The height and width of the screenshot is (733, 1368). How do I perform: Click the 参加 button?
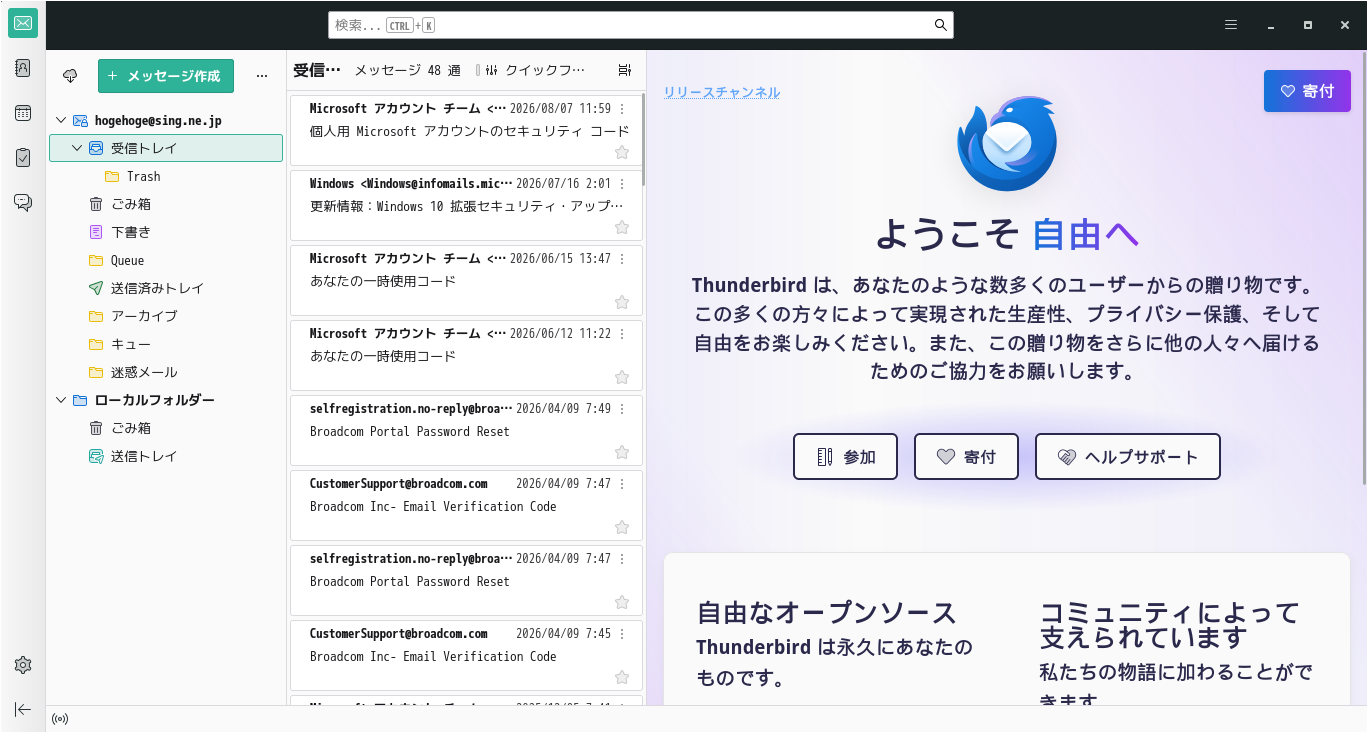(x=845, y=457)
